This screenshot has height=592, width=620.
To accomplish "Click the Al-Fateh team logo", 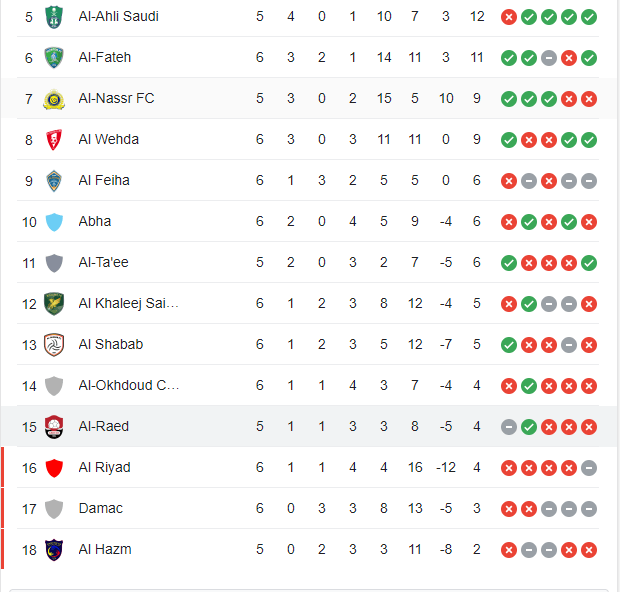I will [x=54, y=58].
